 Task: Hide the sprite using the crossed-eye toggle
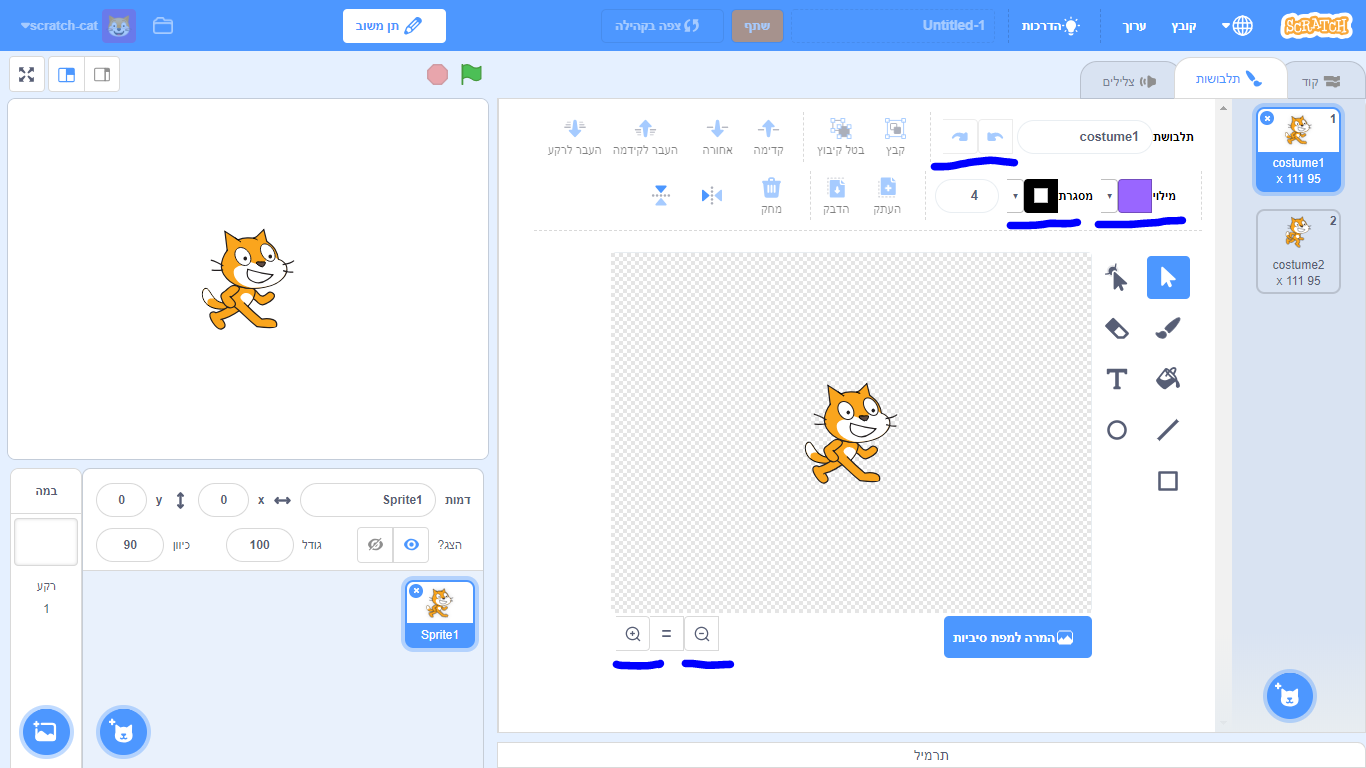(x=375, y=545)
